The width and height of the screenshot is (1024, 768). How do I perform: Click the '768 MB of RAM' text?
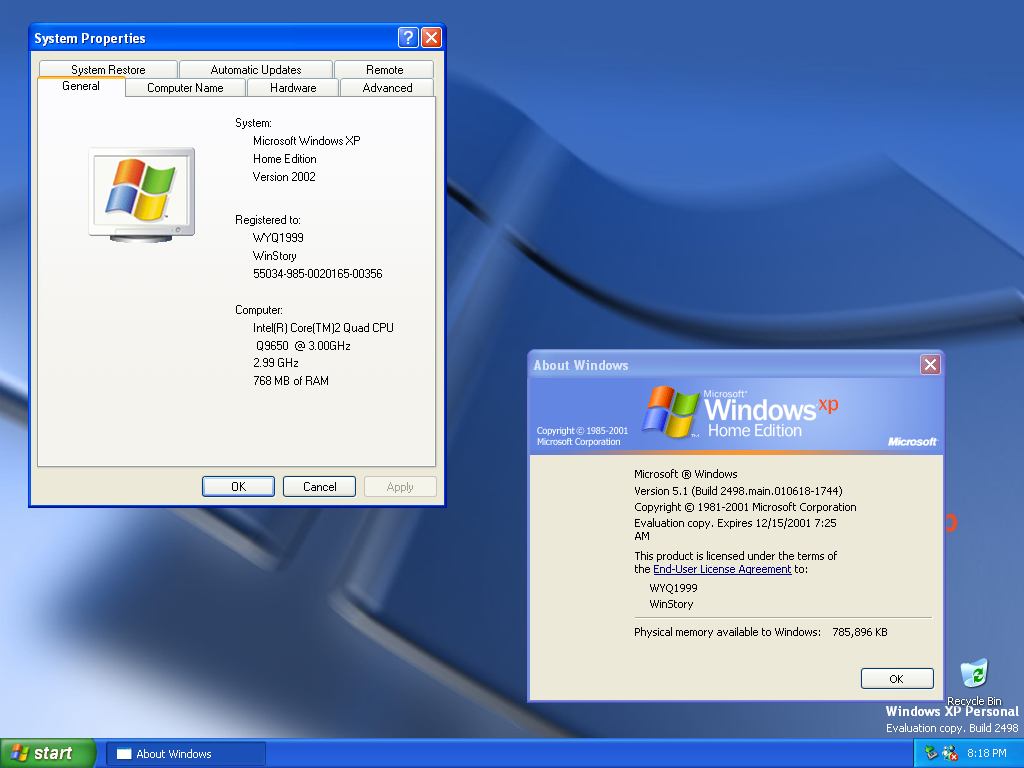291,381
